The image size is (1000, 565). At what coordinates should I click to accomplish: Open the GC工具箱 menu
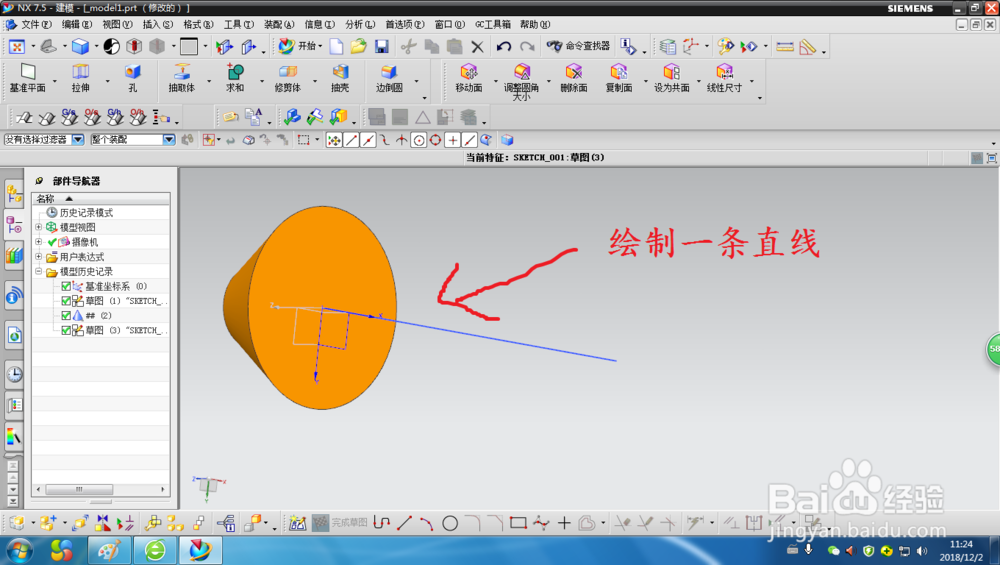point(492,24)
